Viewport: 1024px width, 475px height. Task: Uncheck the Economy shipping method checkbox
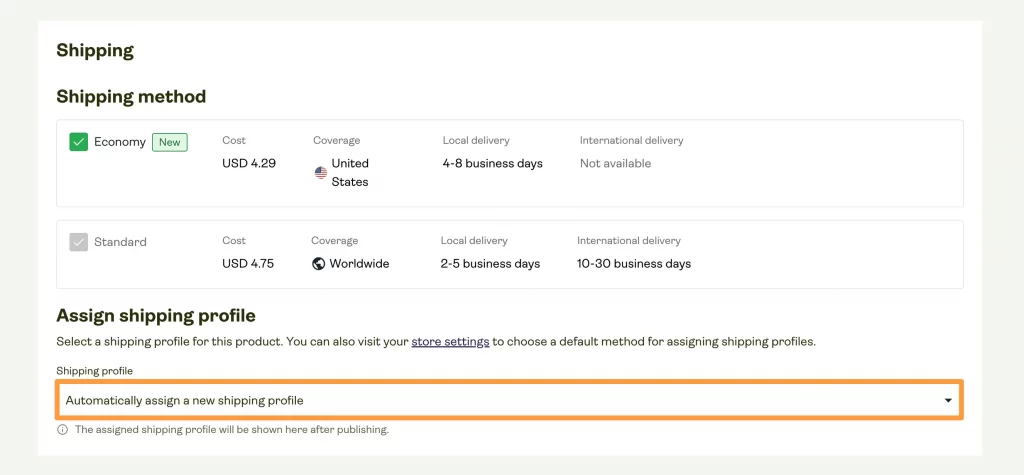click(78, 142)
